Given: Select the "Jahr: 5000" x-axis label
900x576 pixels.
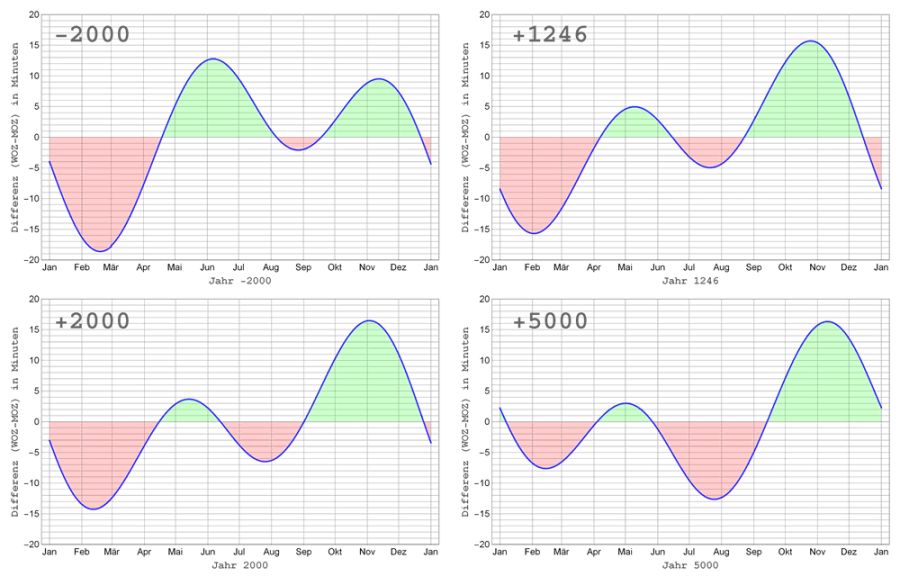Looking at the screenshot, I should click(691, 565).
